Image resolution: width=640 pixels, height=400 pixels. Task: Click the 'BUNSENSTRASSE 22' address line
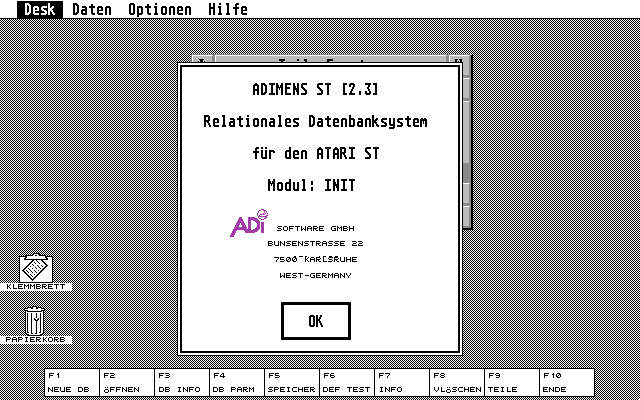315,243
